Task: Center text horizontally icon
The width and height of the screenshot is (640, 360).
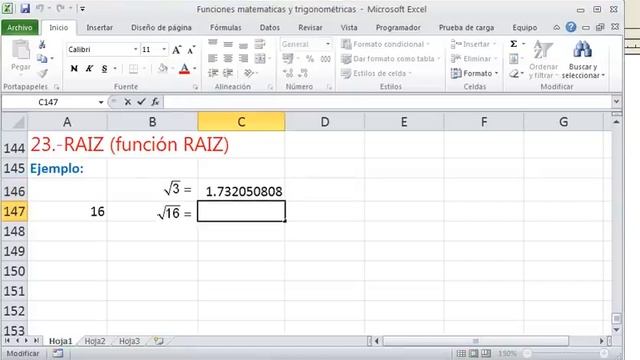Action: 228,59
